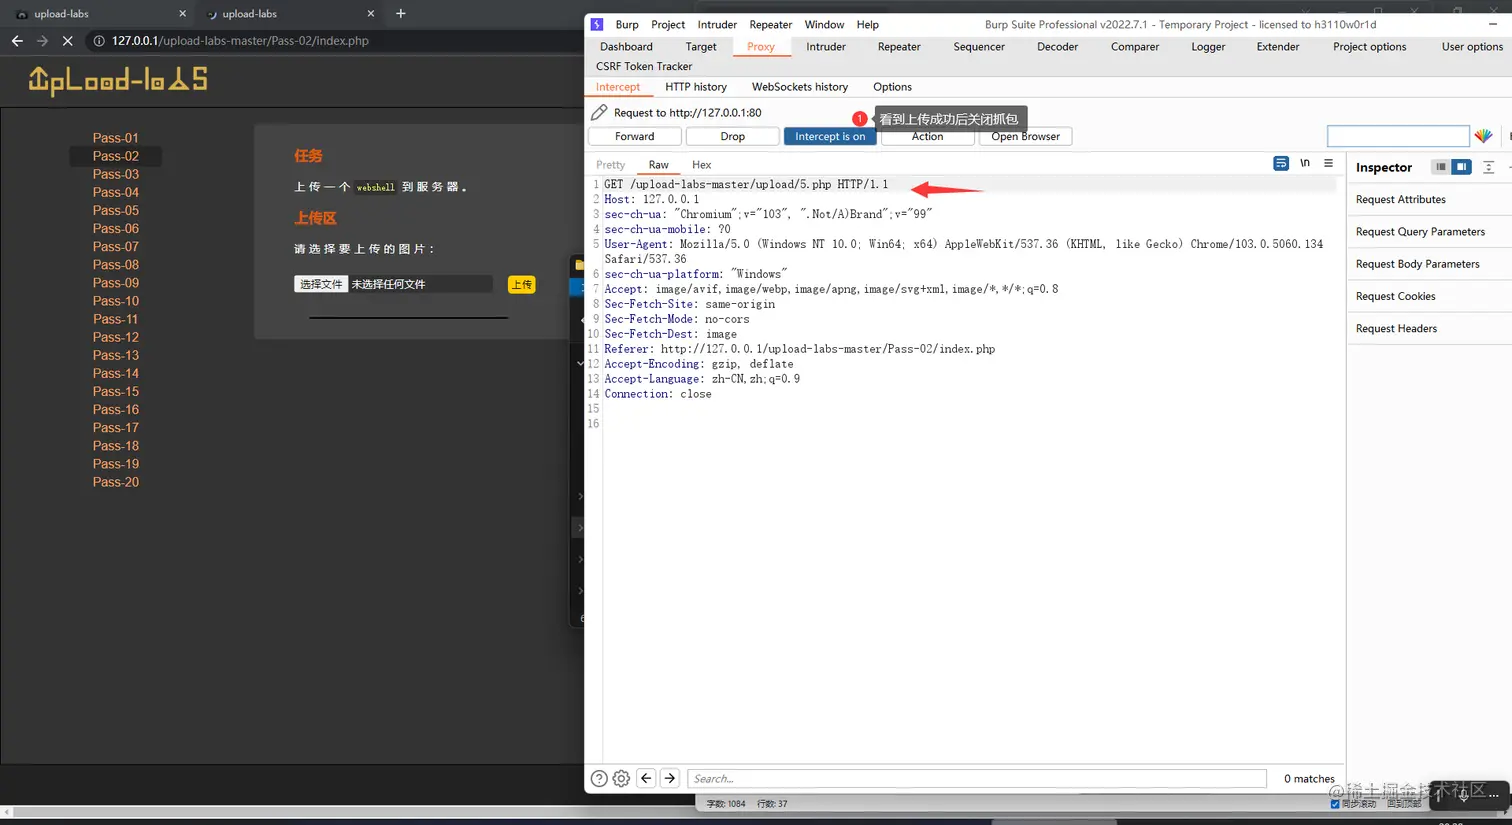This screenshot has width=1512, height=825.
Task: Click the message editor Search field
Action: (x=977, y=778)
